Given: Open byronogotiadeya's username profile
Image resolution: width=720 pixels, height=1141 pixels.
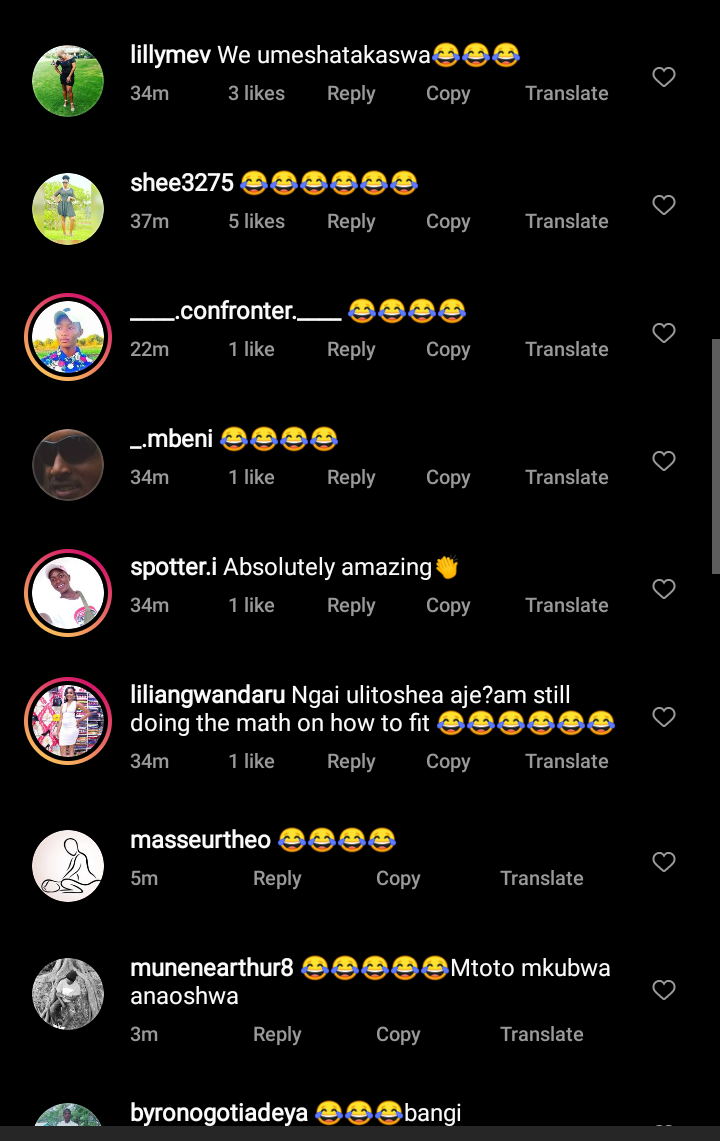Looking at the screenshot, I should coord(218,1113).
